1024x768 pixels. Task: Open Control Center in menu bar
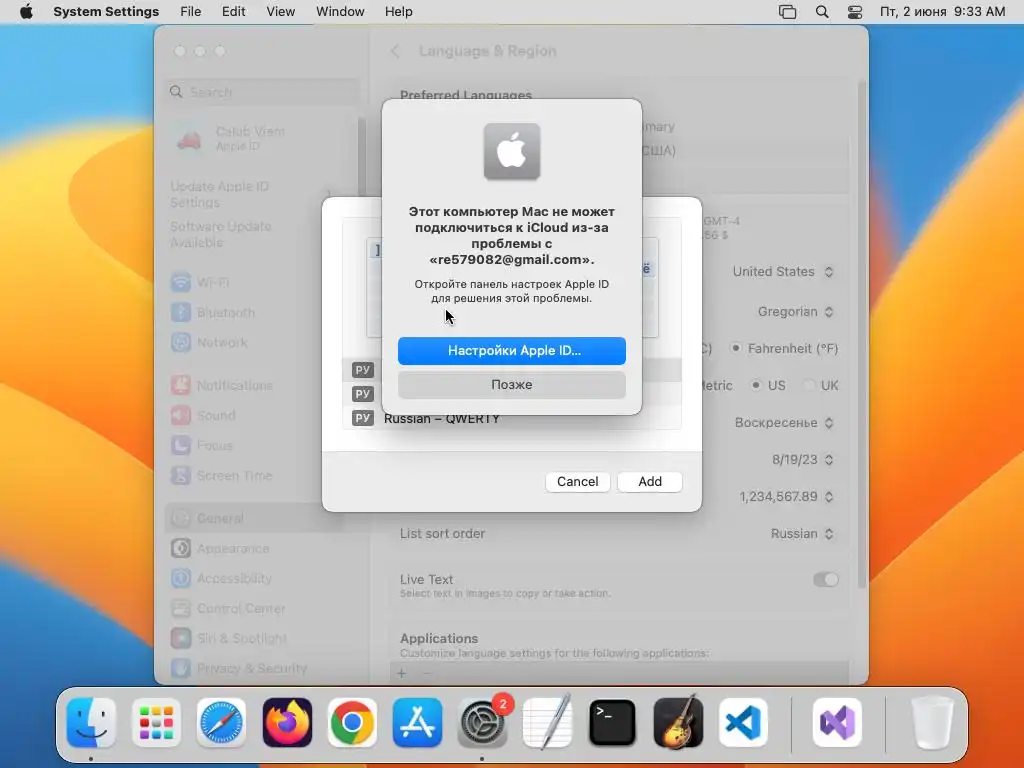(x=855, y=12)
